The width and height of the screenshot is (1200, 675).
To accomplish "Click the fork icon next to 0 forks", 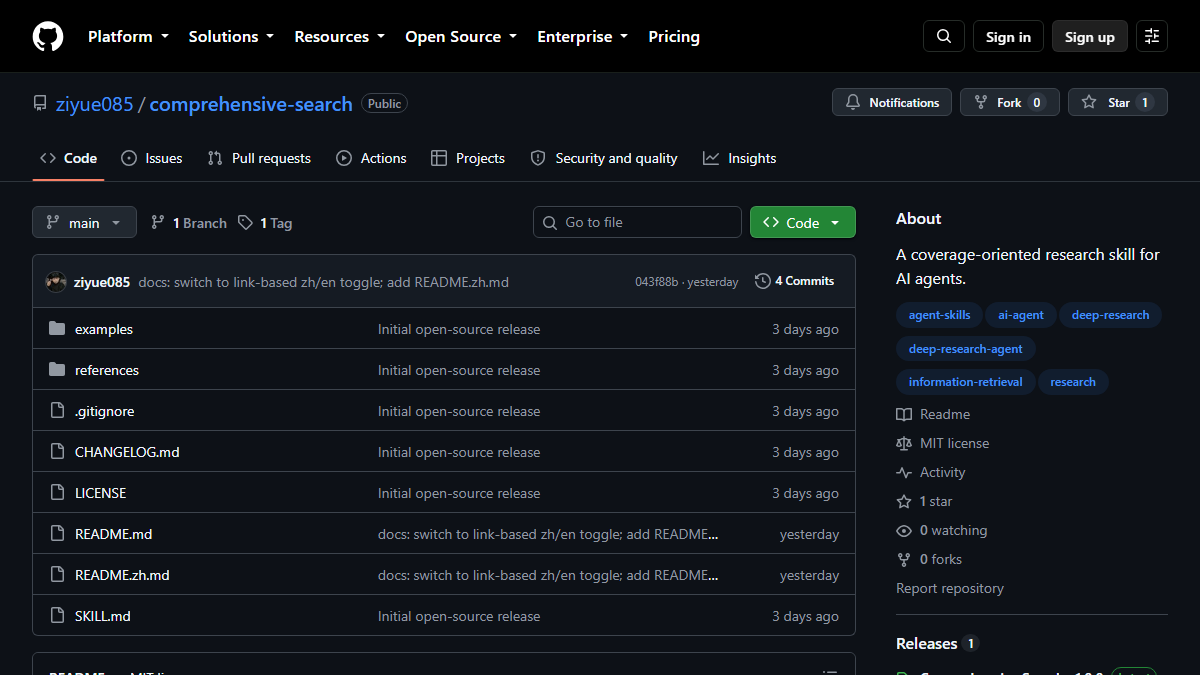I will (904, 559).
